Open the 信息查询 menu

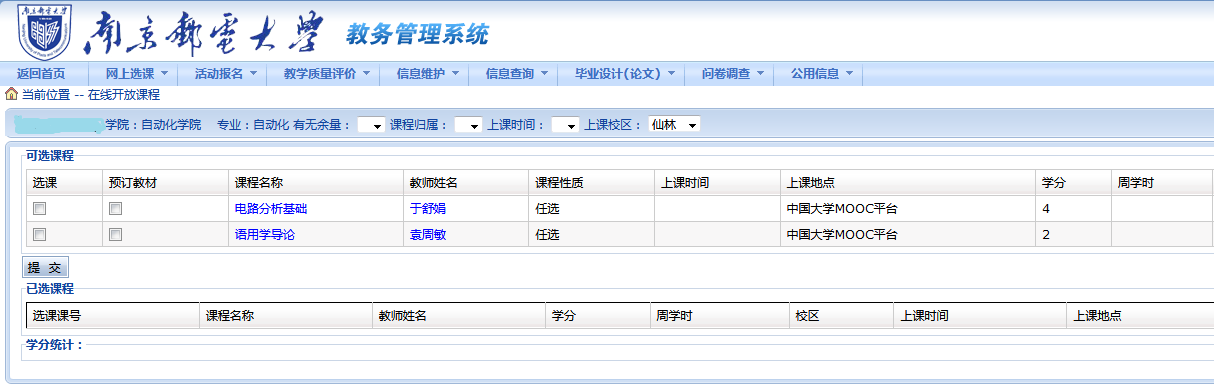click(x=510, y=73)
